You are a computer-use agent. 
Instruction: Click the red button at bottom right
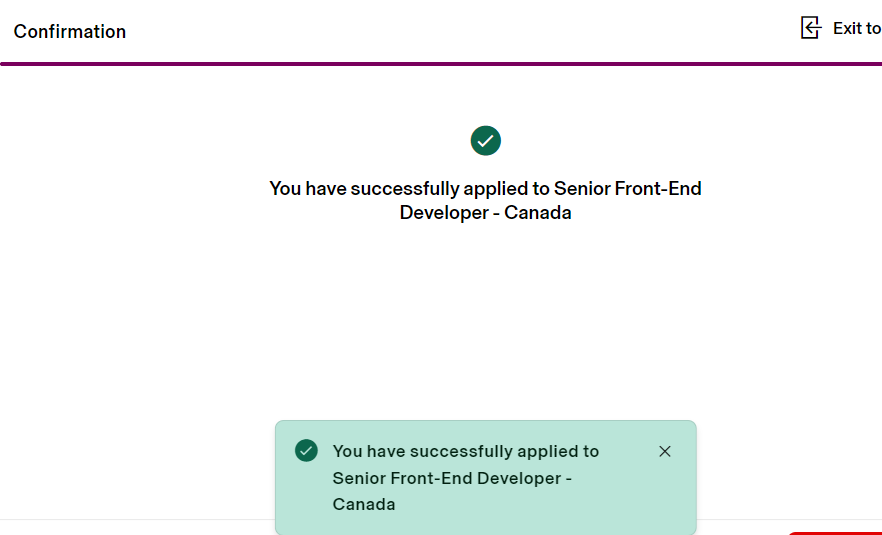click(835, 532)
